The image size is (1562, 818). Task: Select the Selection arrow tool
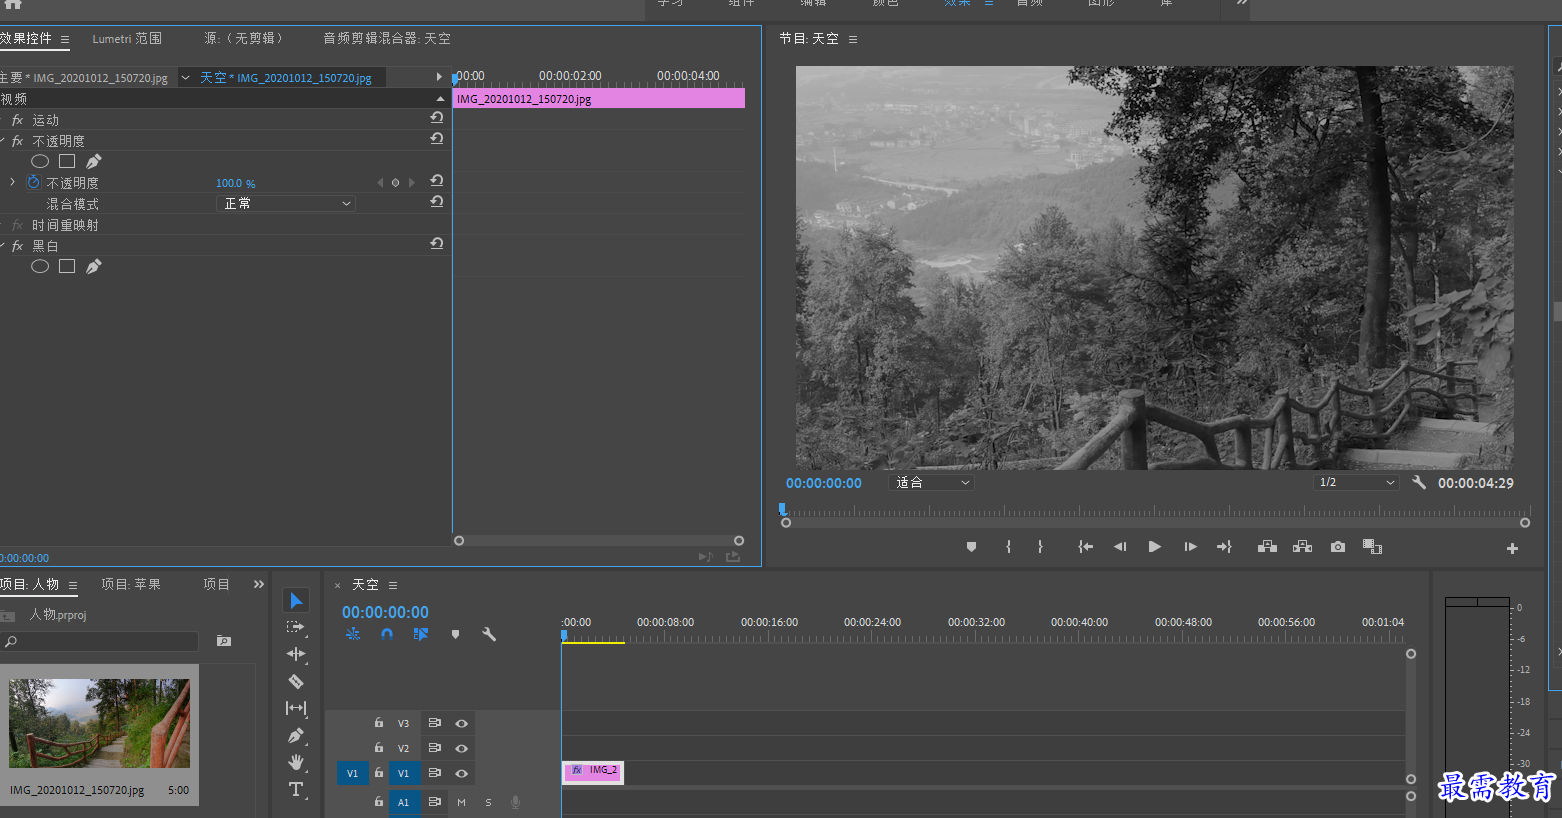click(x=296, y=600)
